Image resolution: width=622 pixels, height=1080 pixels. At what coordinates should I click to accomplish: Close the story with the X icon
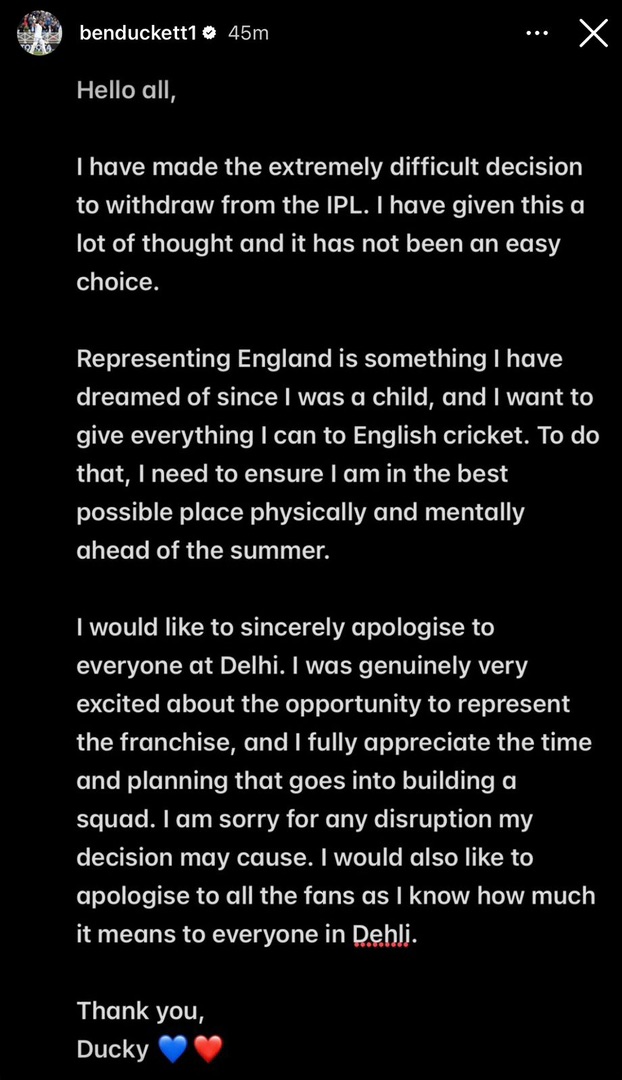[593, 33]
